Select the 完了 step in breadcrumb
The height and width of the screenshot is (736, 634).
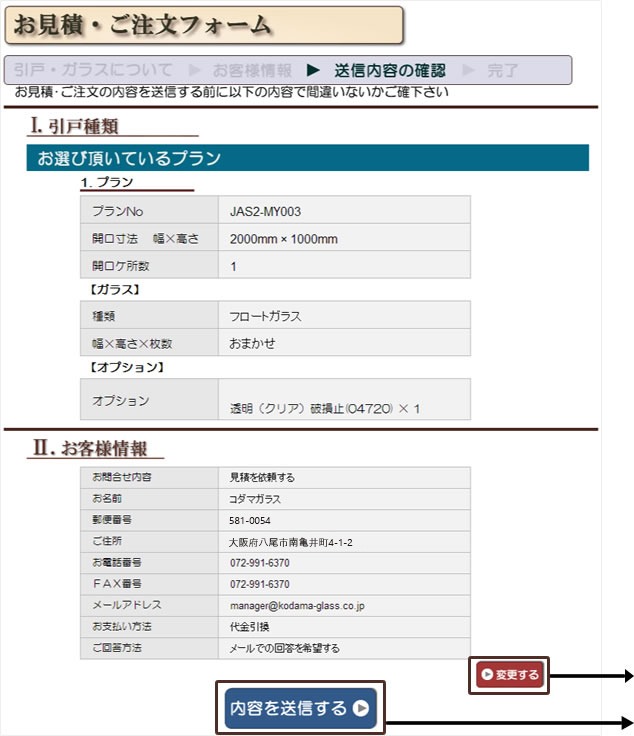coord(502,70)
